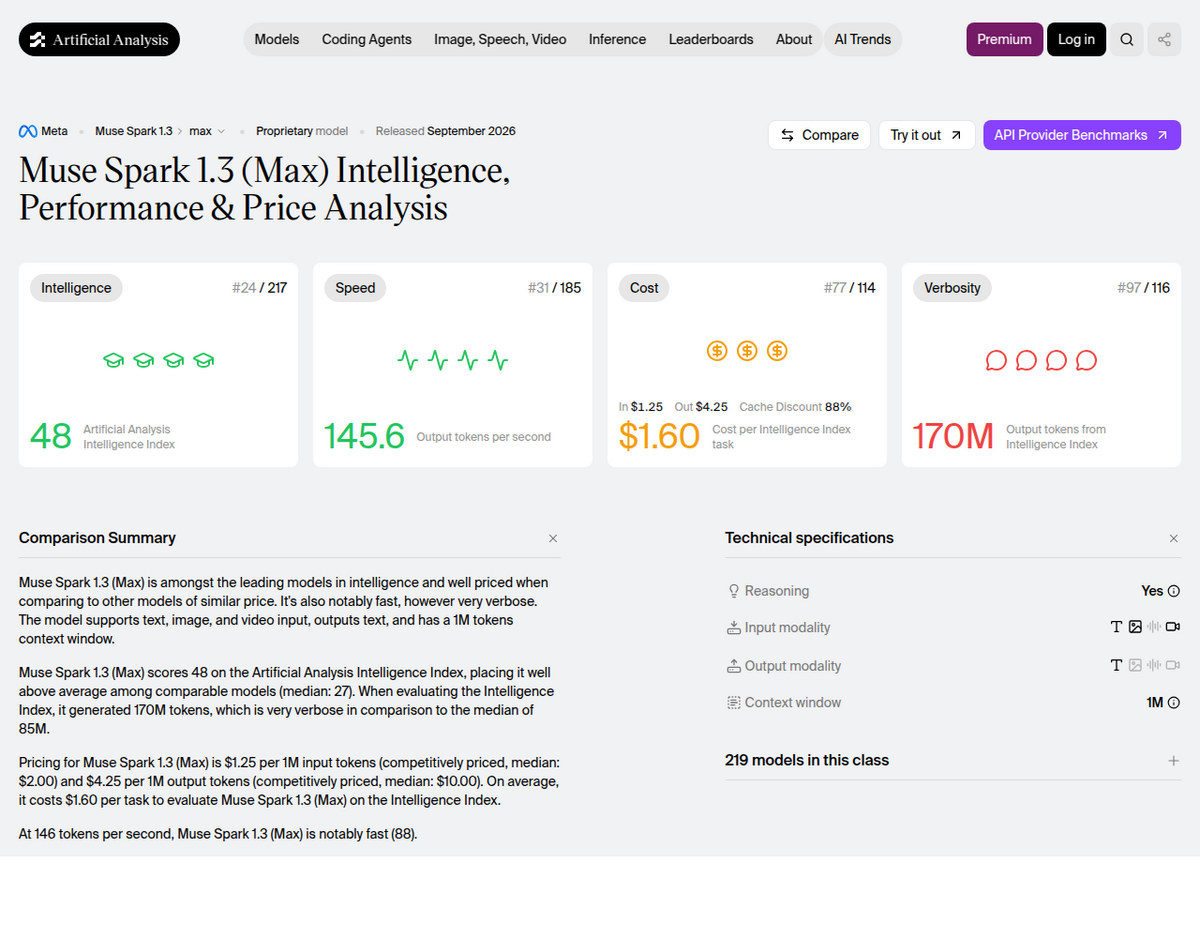Screen dimensions: 1200x938
Task: Click Muse Spark 1.3 breadcrumb link
Action: tap(134, 131)
